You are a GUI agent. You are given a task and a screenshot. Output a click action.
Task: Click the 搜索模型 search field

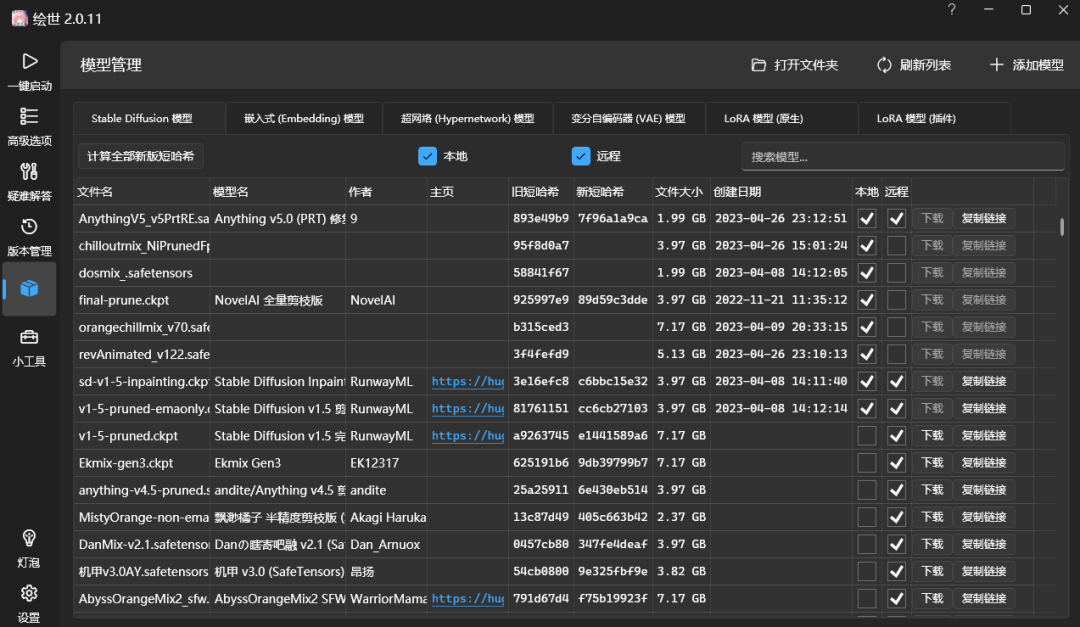pyautogui.click(x=902, y=156)
